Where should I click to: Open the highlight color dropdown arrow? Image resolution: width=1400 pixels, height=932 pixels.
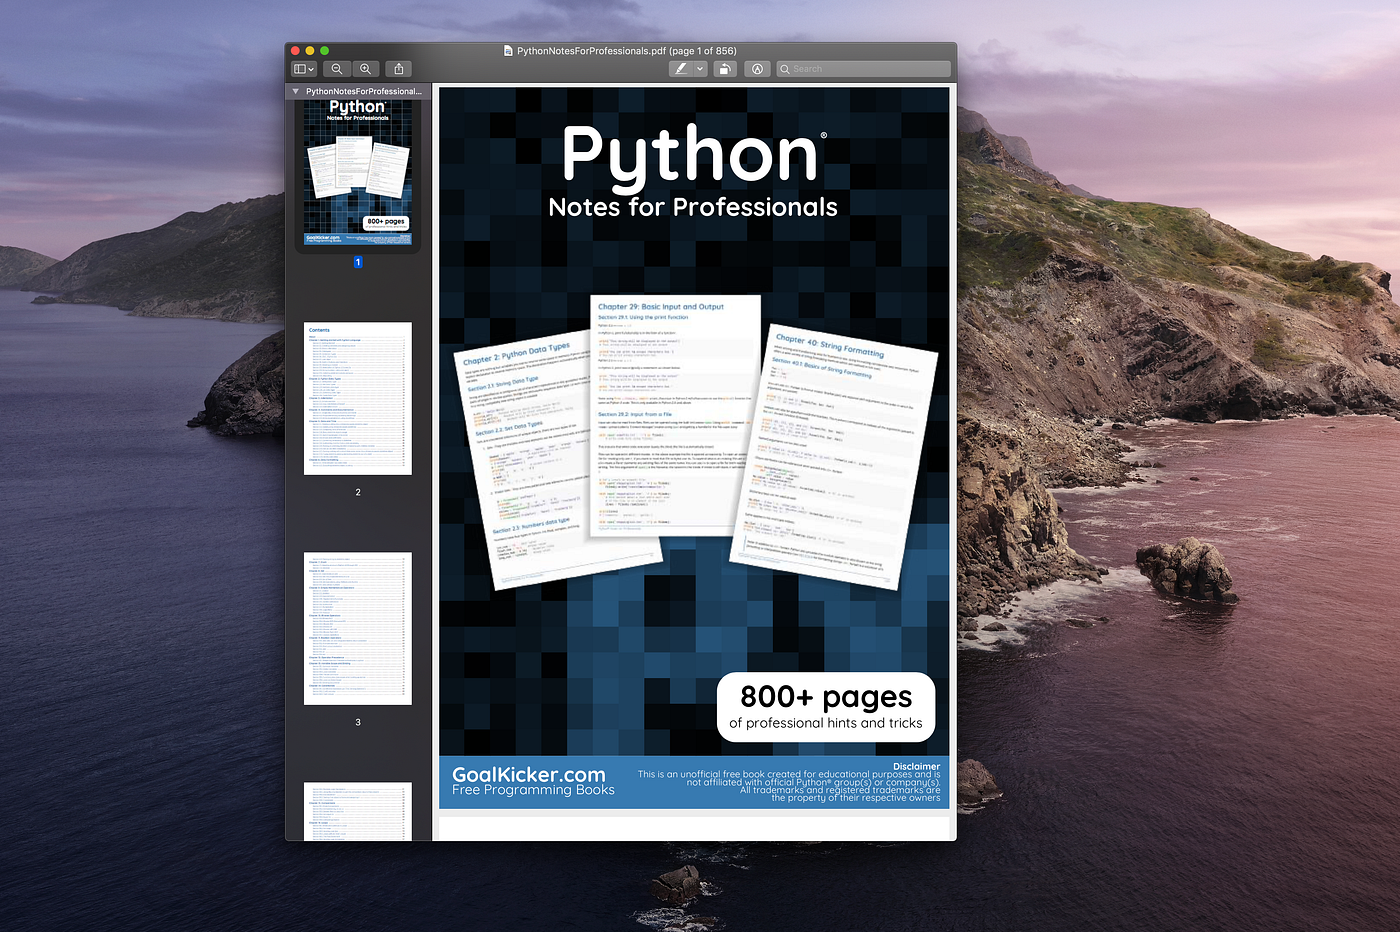(700, 69)
